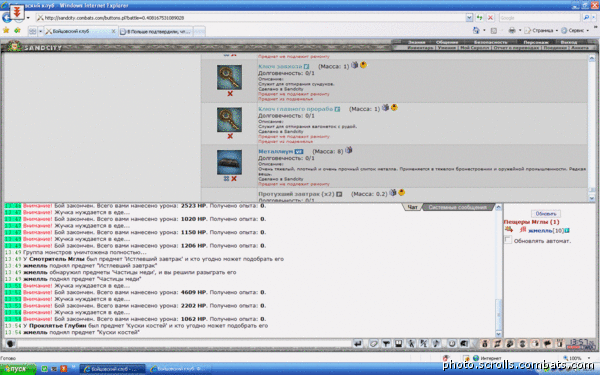Expand the Home button dropdown arrow
Screen dimensions: 600x375
point(484,30)
